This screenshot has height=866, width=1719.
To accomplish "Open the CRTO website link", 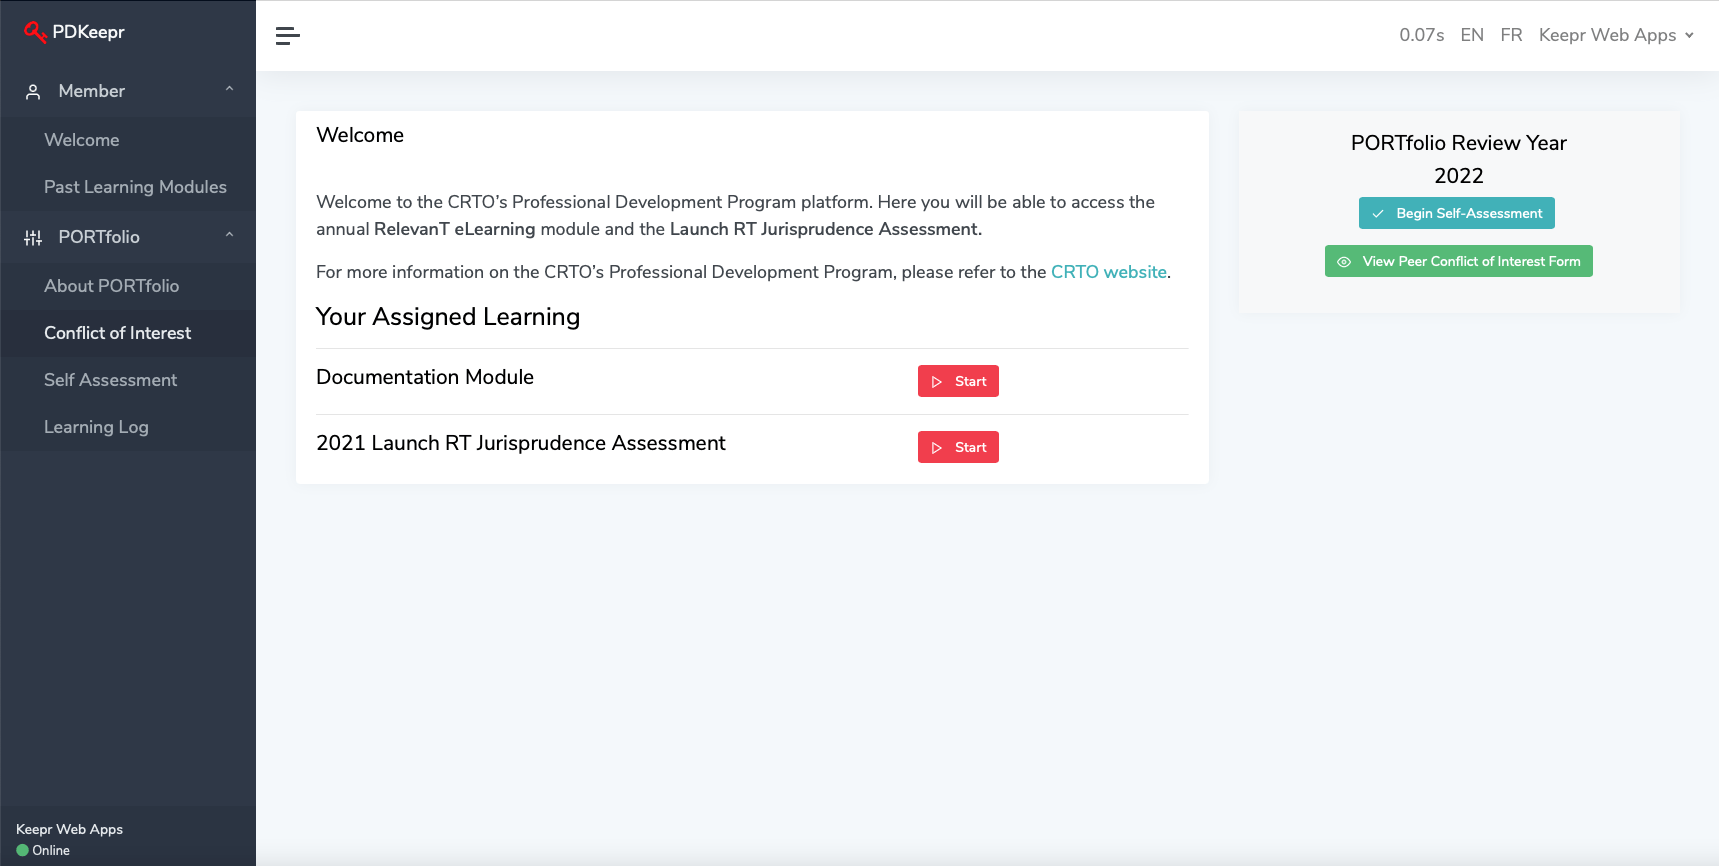I will coord(1108,272).
